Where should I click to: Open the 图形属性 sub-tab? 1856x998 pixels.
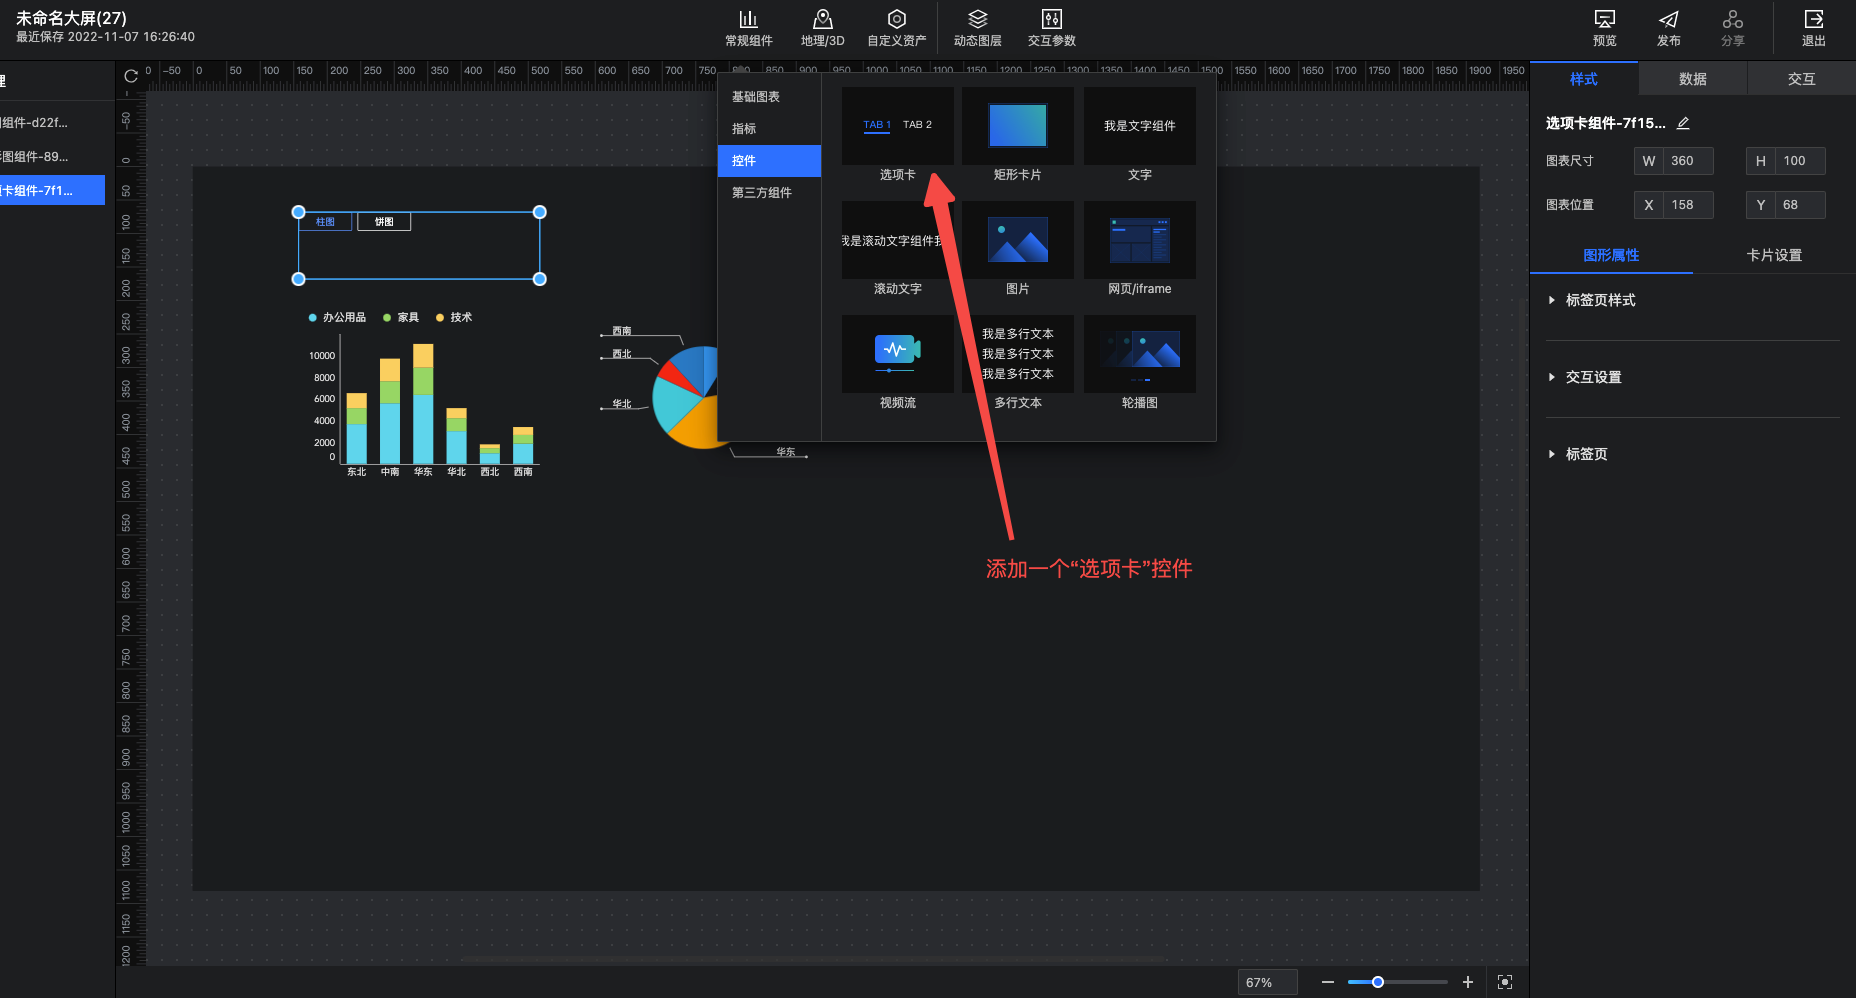1611,255
